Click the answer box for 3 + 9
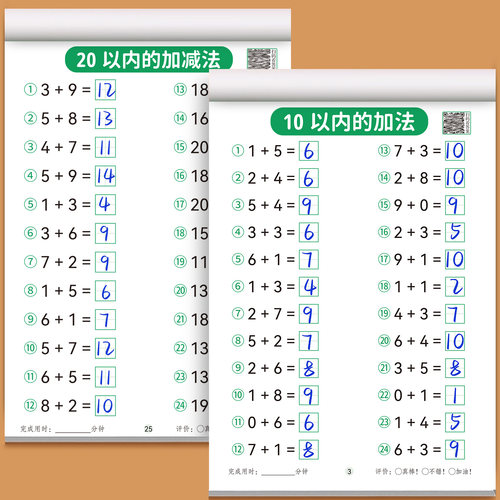Image resolution: width=500 pixels, height=500 pixels. [105, 90]
